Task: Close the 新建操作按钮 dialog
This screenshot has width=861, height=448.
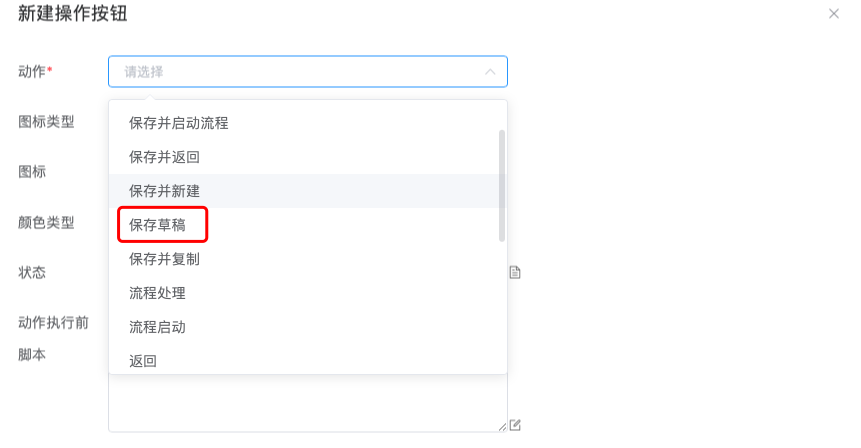Action: pyautogui.click(x=834, y=14)
